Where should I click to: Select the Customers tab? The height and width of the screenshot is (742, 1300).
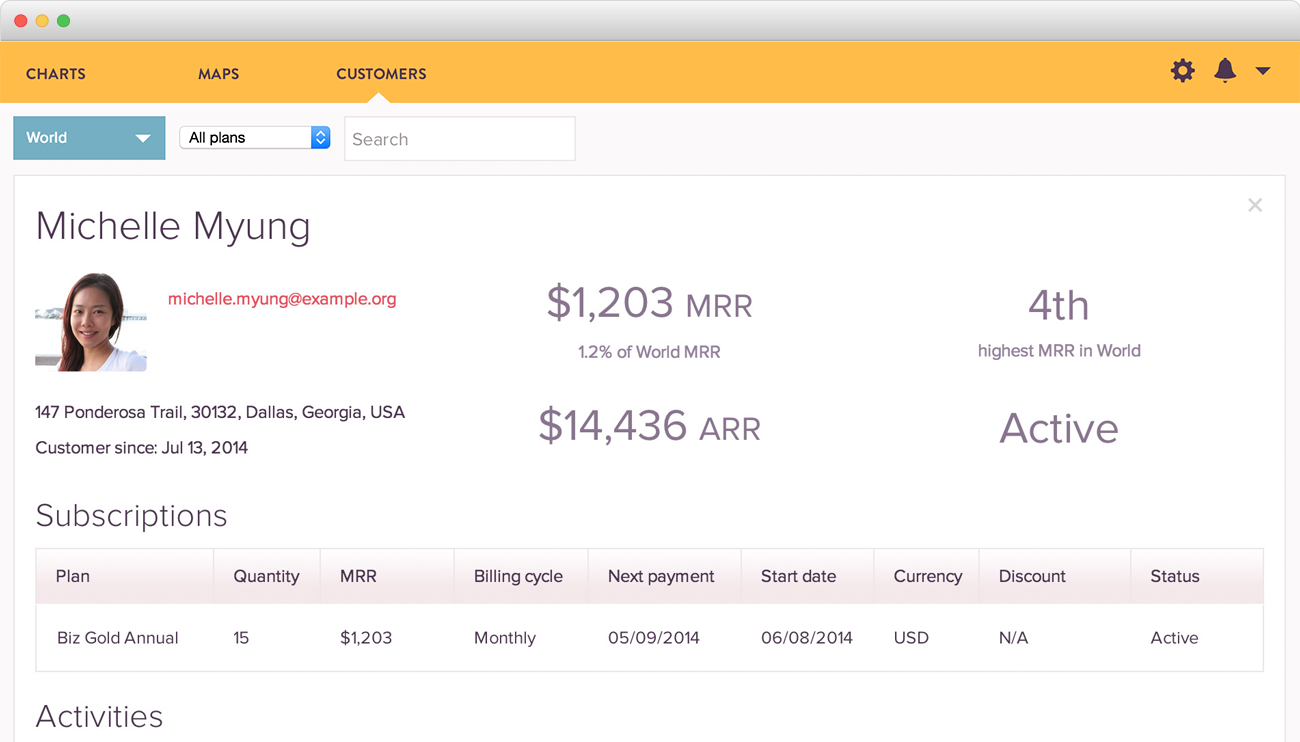coord(381,74)
